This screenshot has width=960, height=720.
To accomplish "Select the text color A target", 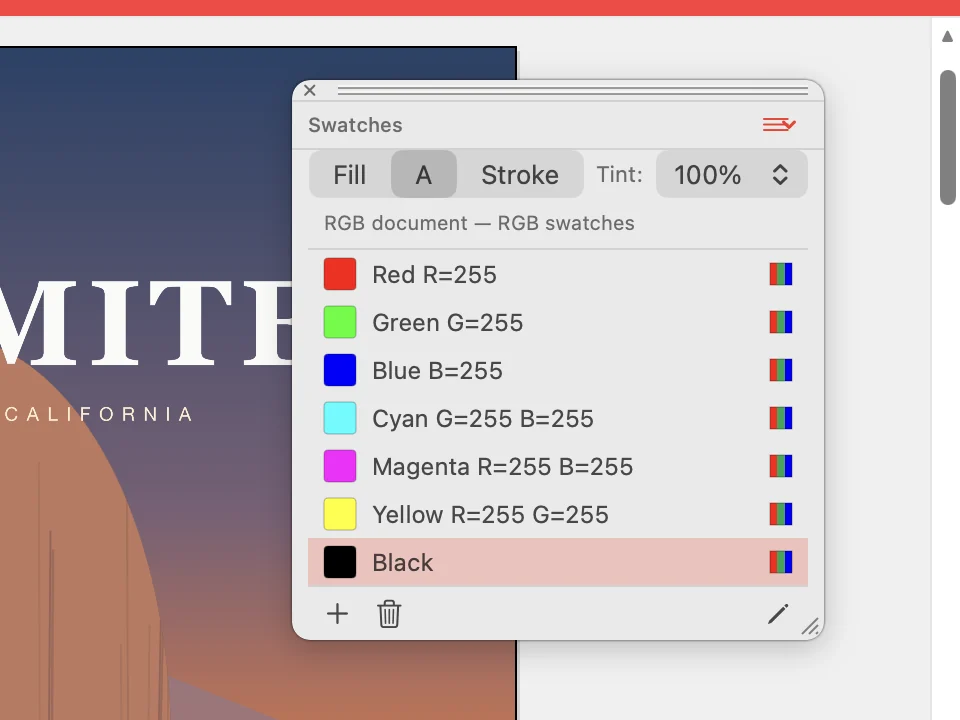I will [x=424, y=174].
